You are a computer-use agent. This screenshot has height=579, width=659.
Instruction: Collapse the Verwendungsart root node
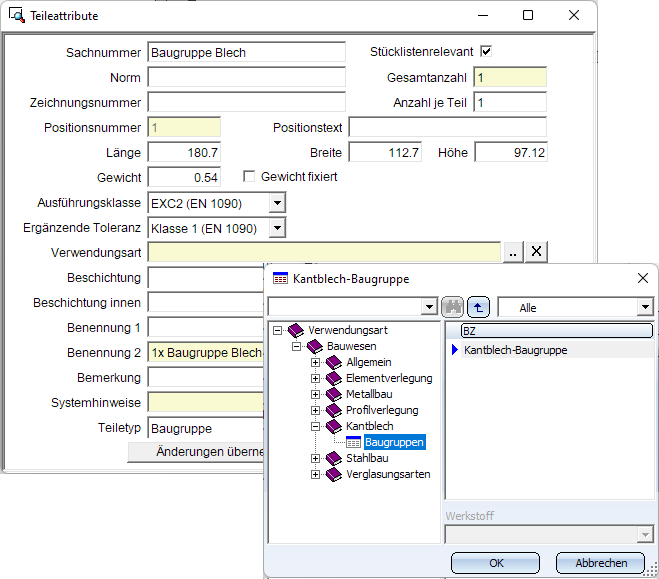pyautogui.click(x=277, y=330)
